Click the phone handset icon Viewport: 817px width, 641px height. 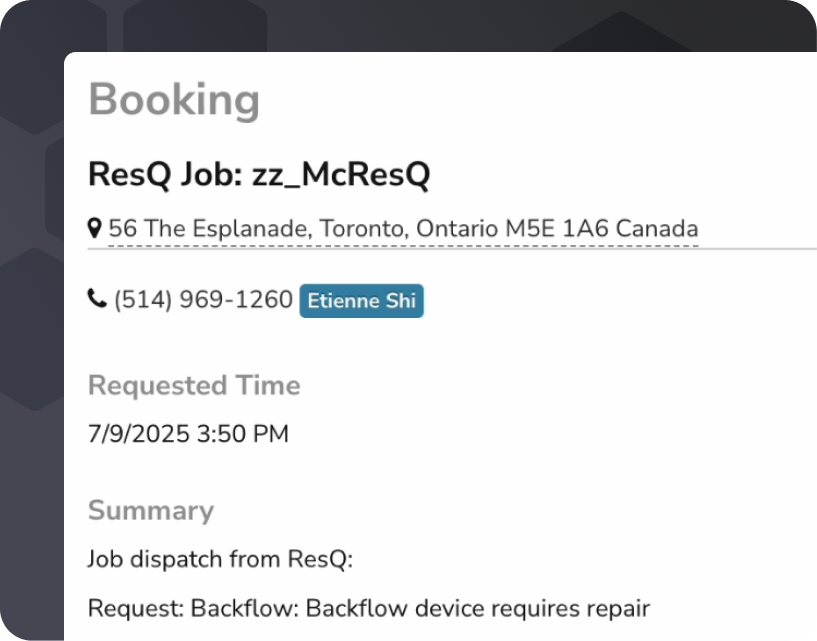[97, 299]
